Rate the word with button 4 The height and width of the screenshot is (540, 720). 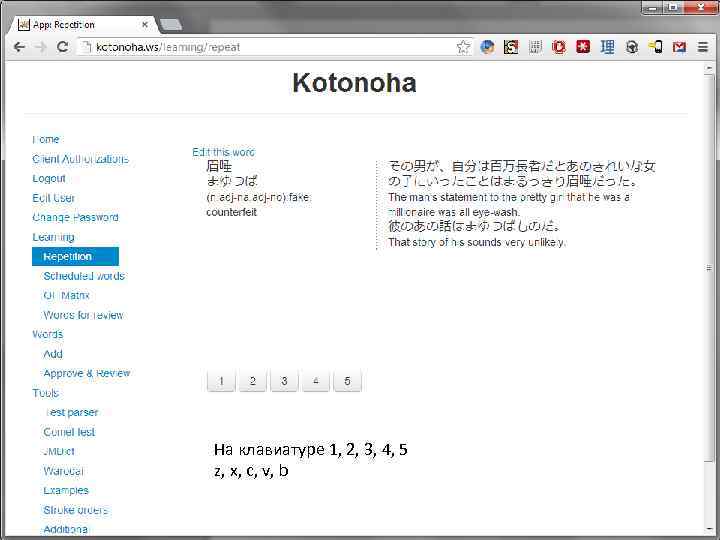(315, 381)
